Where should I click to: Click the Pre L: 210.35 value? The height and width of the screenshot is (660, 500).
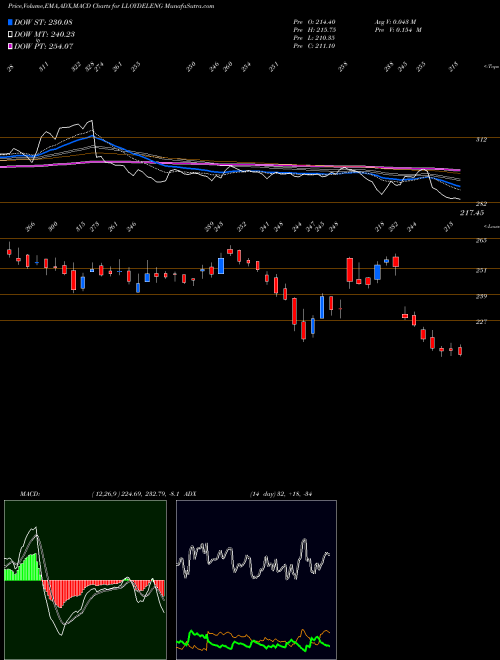(315, 38)
